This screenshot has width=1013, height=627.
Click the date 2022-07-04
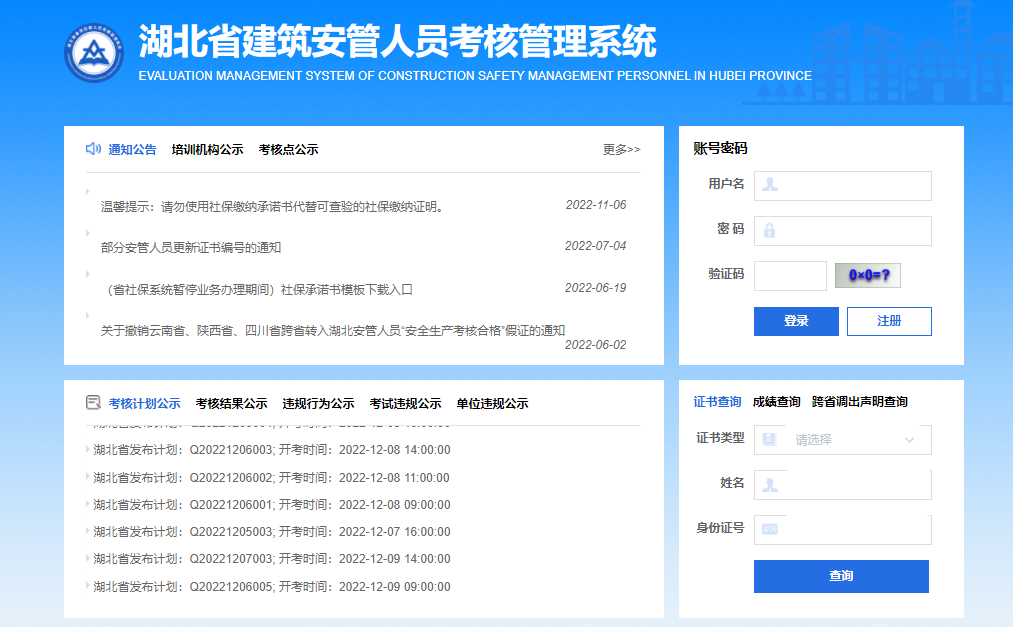[595, 246]
